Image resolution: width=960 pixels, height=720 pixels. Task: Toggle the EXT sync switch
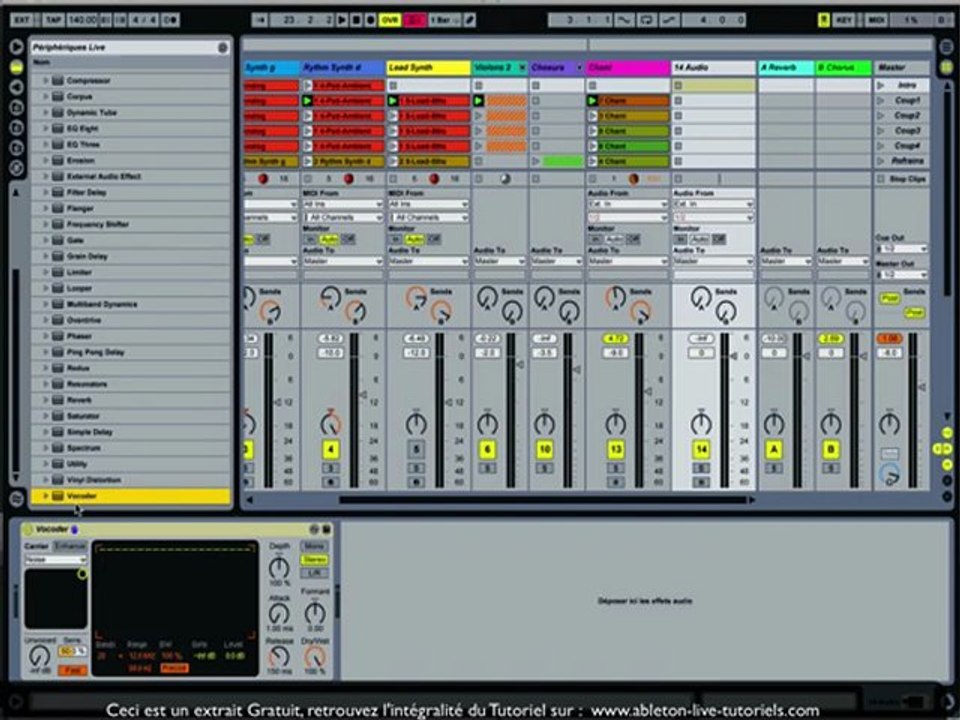point(21,20)
